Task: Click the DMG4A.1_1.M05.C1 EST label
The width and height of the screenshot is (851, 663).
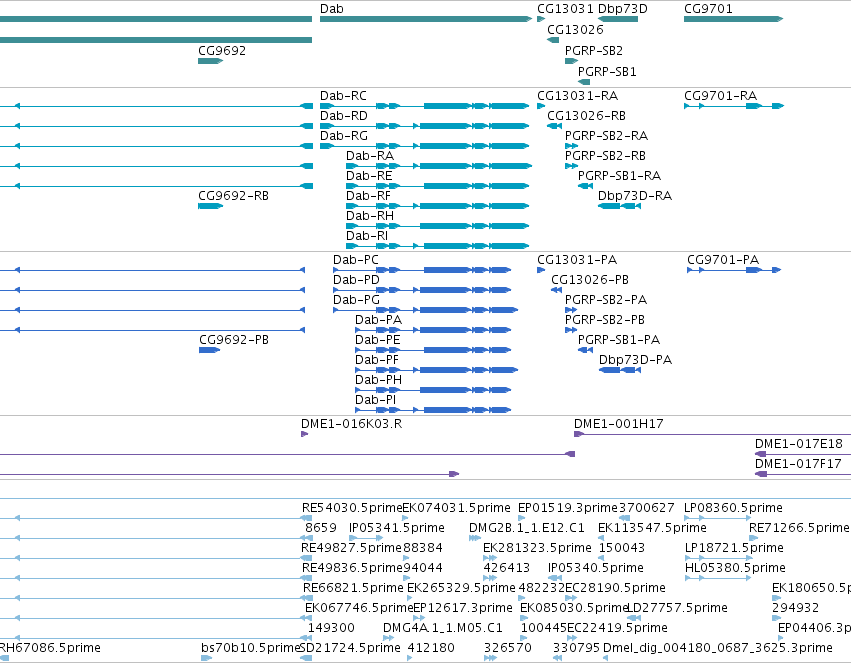Action: pyautogui.click(x=443, y=628)
